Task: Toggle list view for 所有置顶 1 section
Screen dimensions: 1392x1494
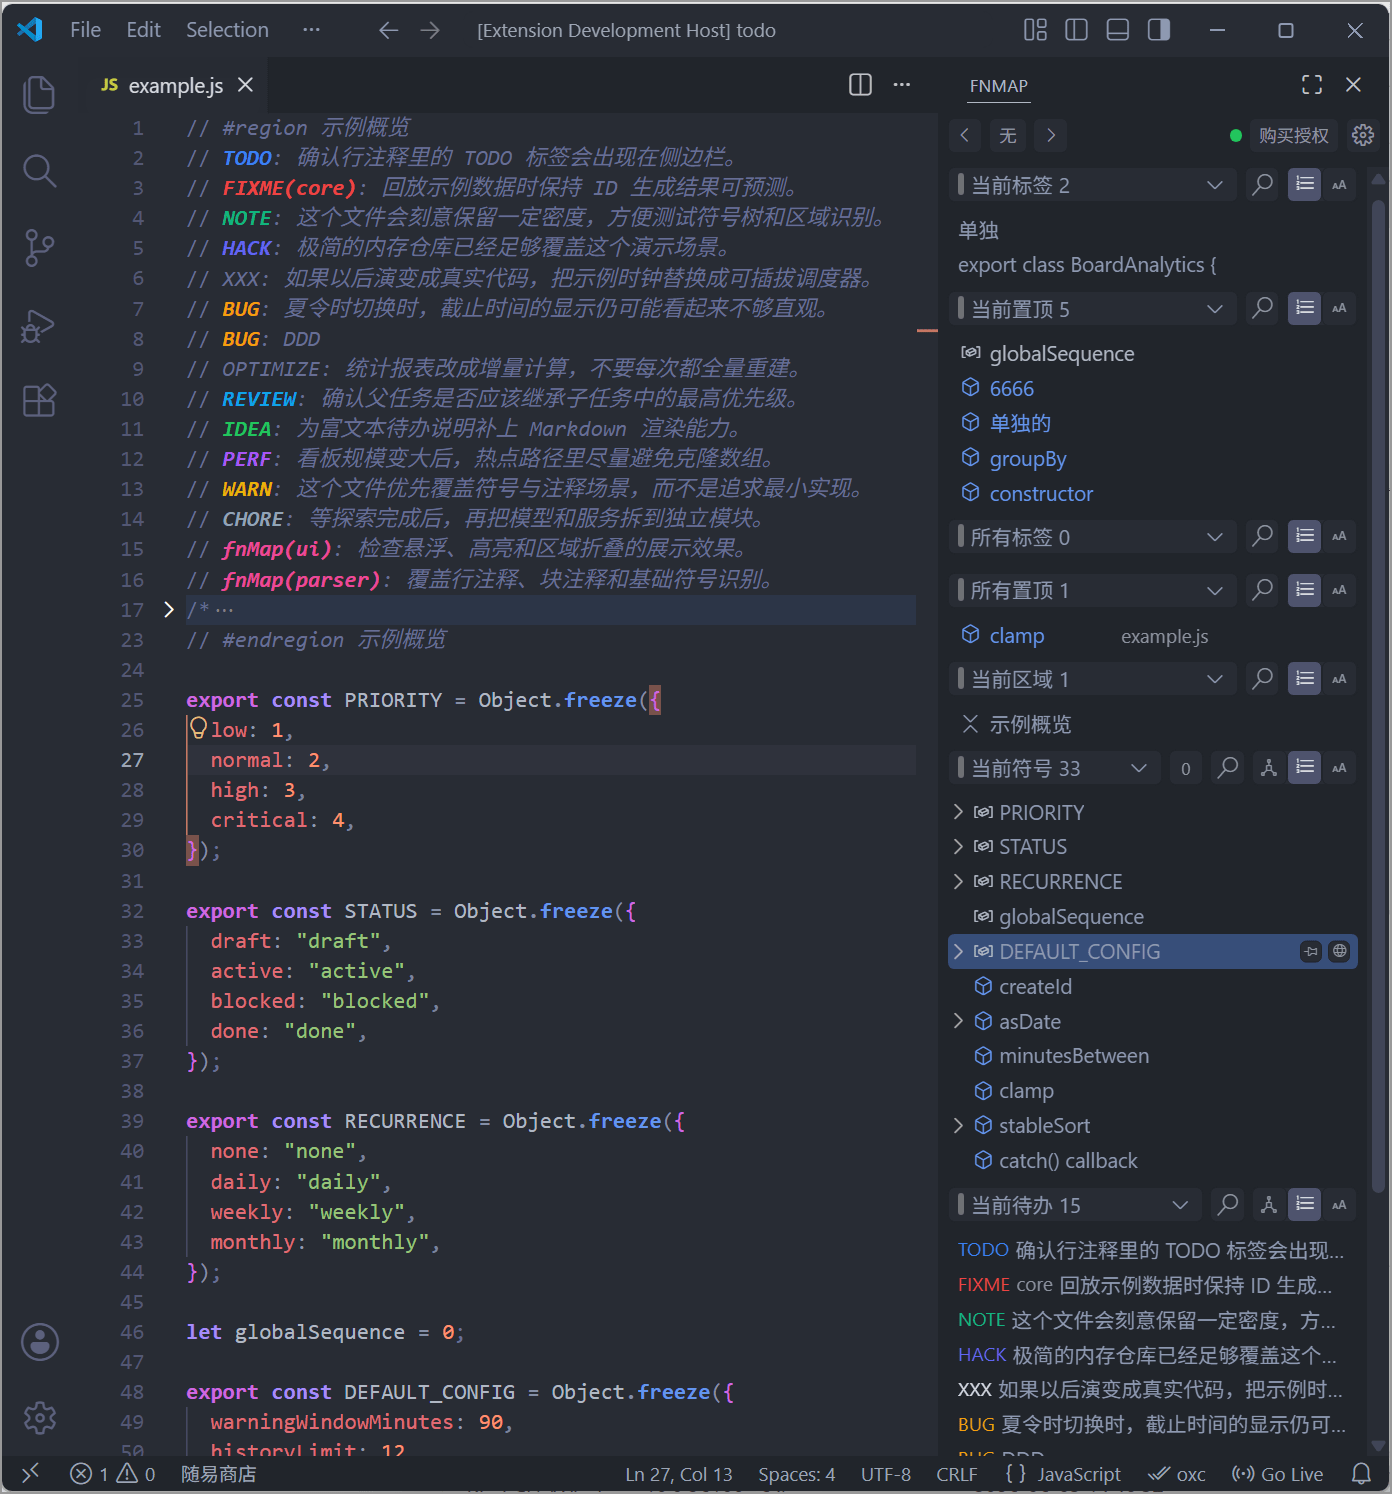Action: point(1304,590)
